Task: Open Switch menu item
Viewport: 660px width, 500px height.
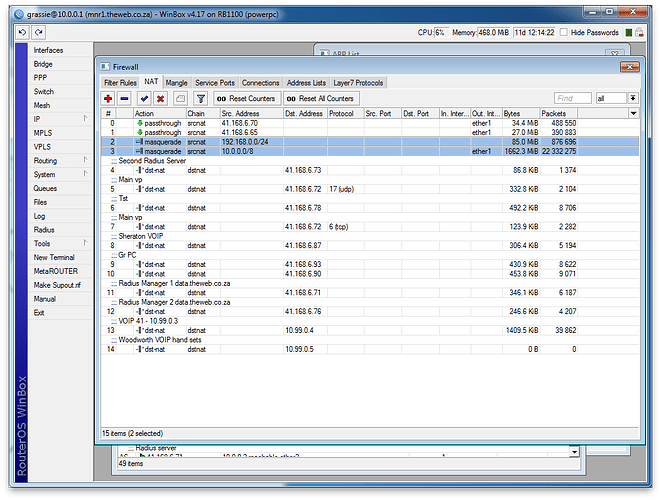Action: (60, 92)
